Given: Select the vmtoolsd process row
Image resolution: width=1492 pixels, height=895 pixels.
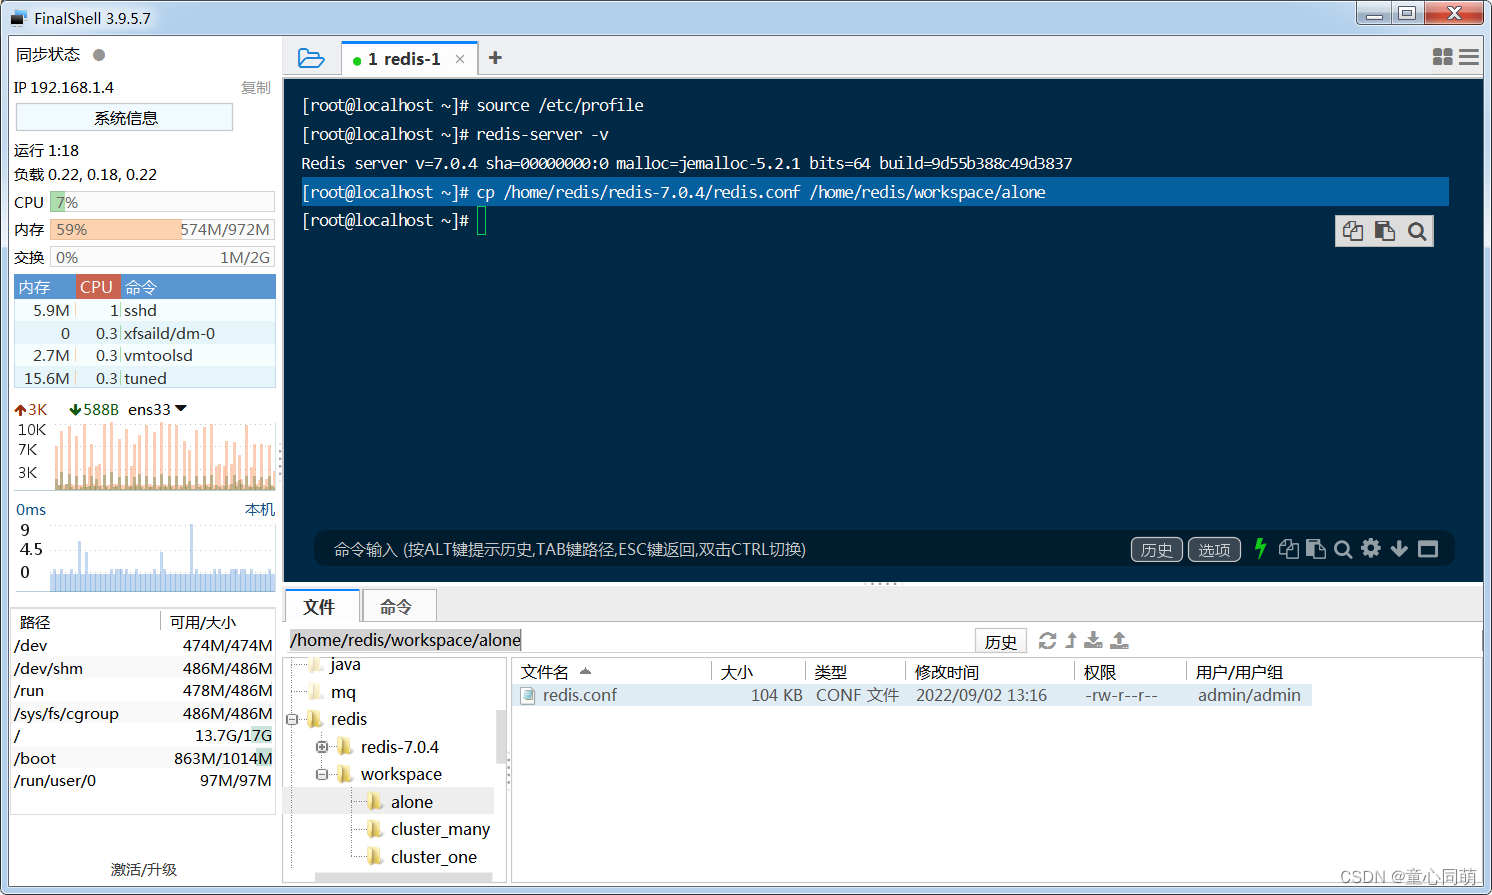Looking at the screenshot, I should (x=145, y=355).
